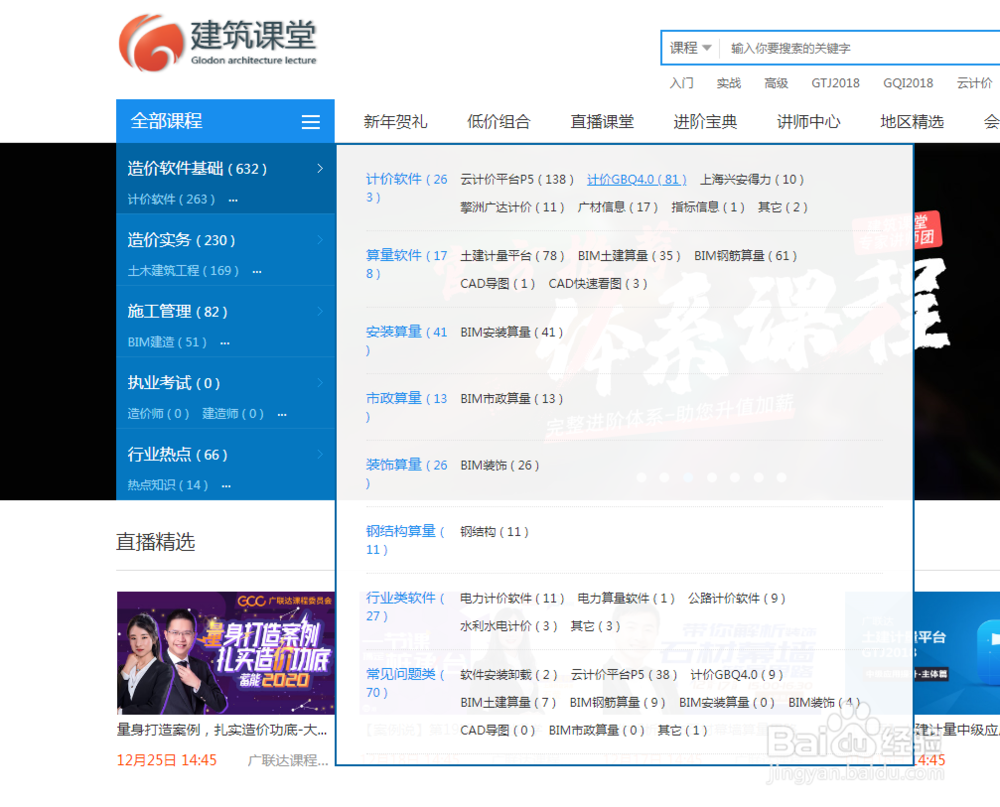The image size is (1000, 807).
Task: Expand the 造价实务 category arrow
Action: pos(320,240)
